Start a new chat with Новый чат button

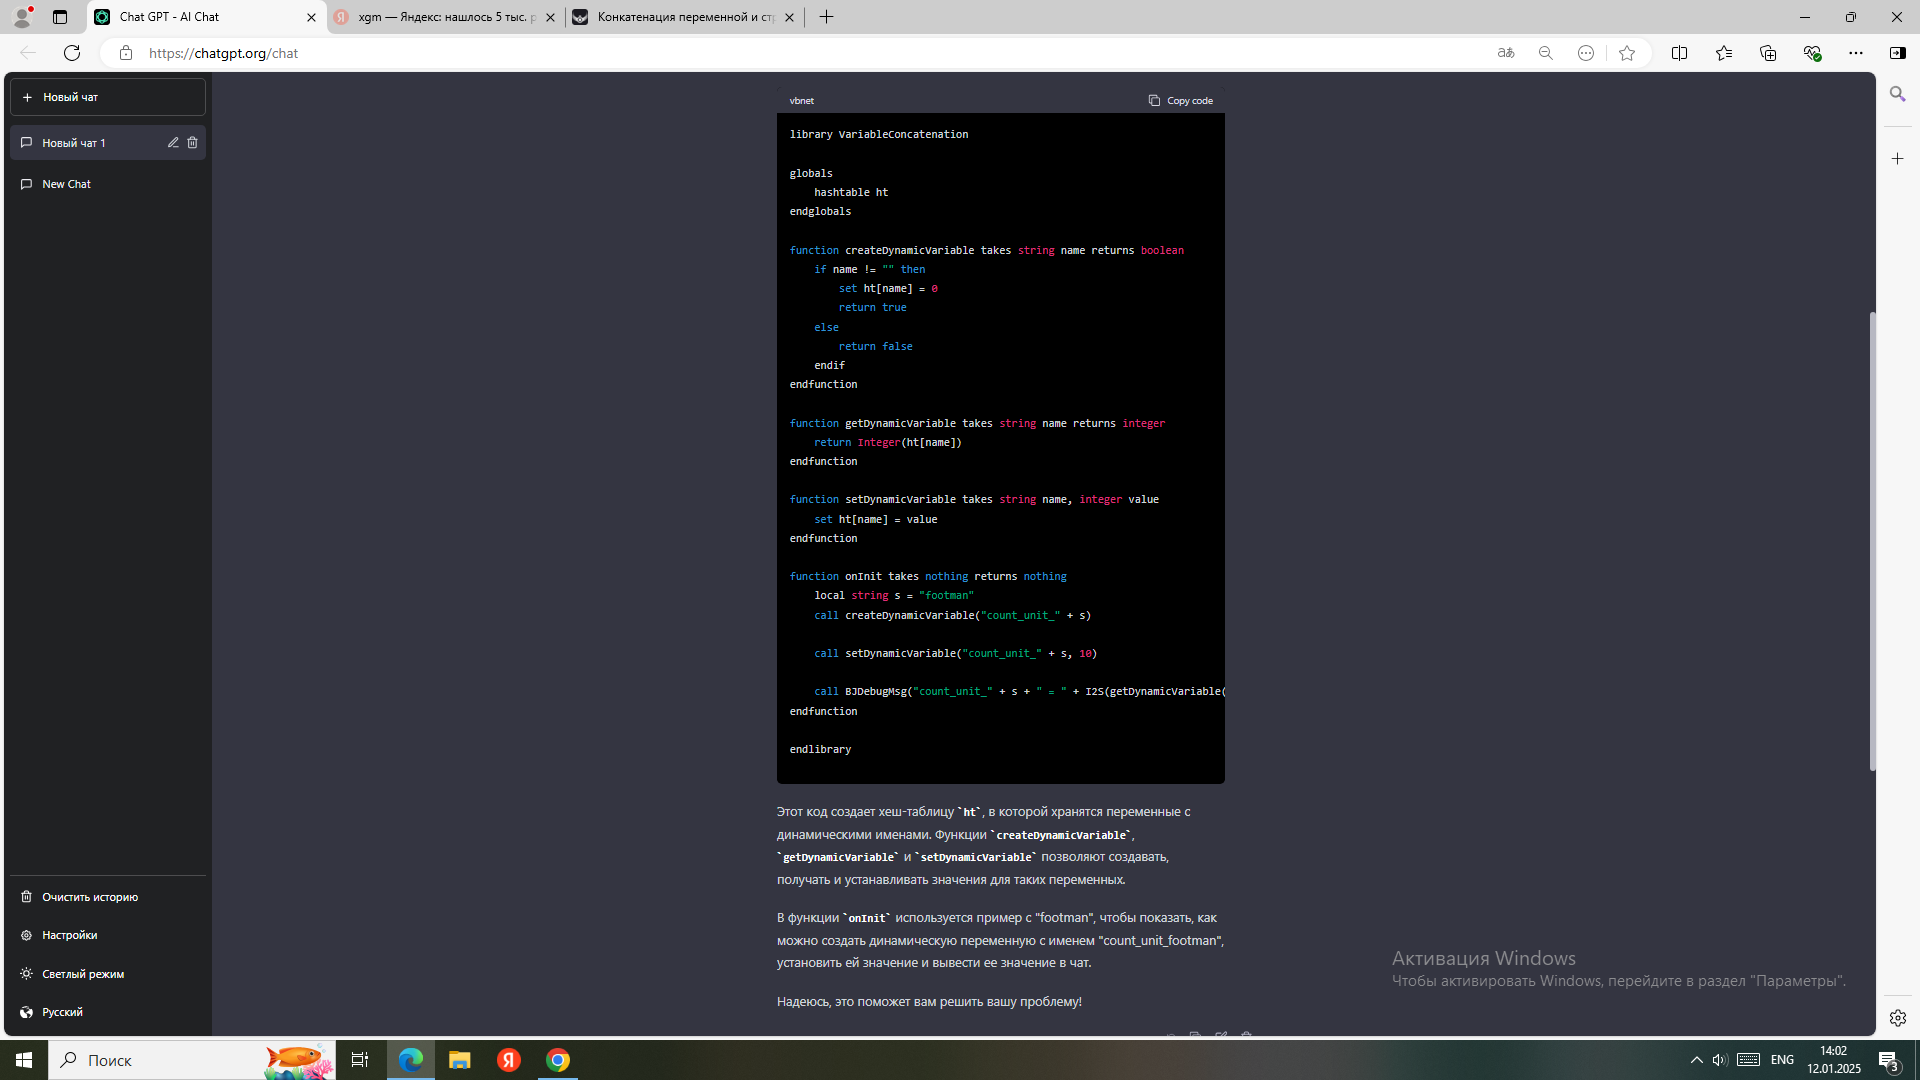[x=108, y=97]
